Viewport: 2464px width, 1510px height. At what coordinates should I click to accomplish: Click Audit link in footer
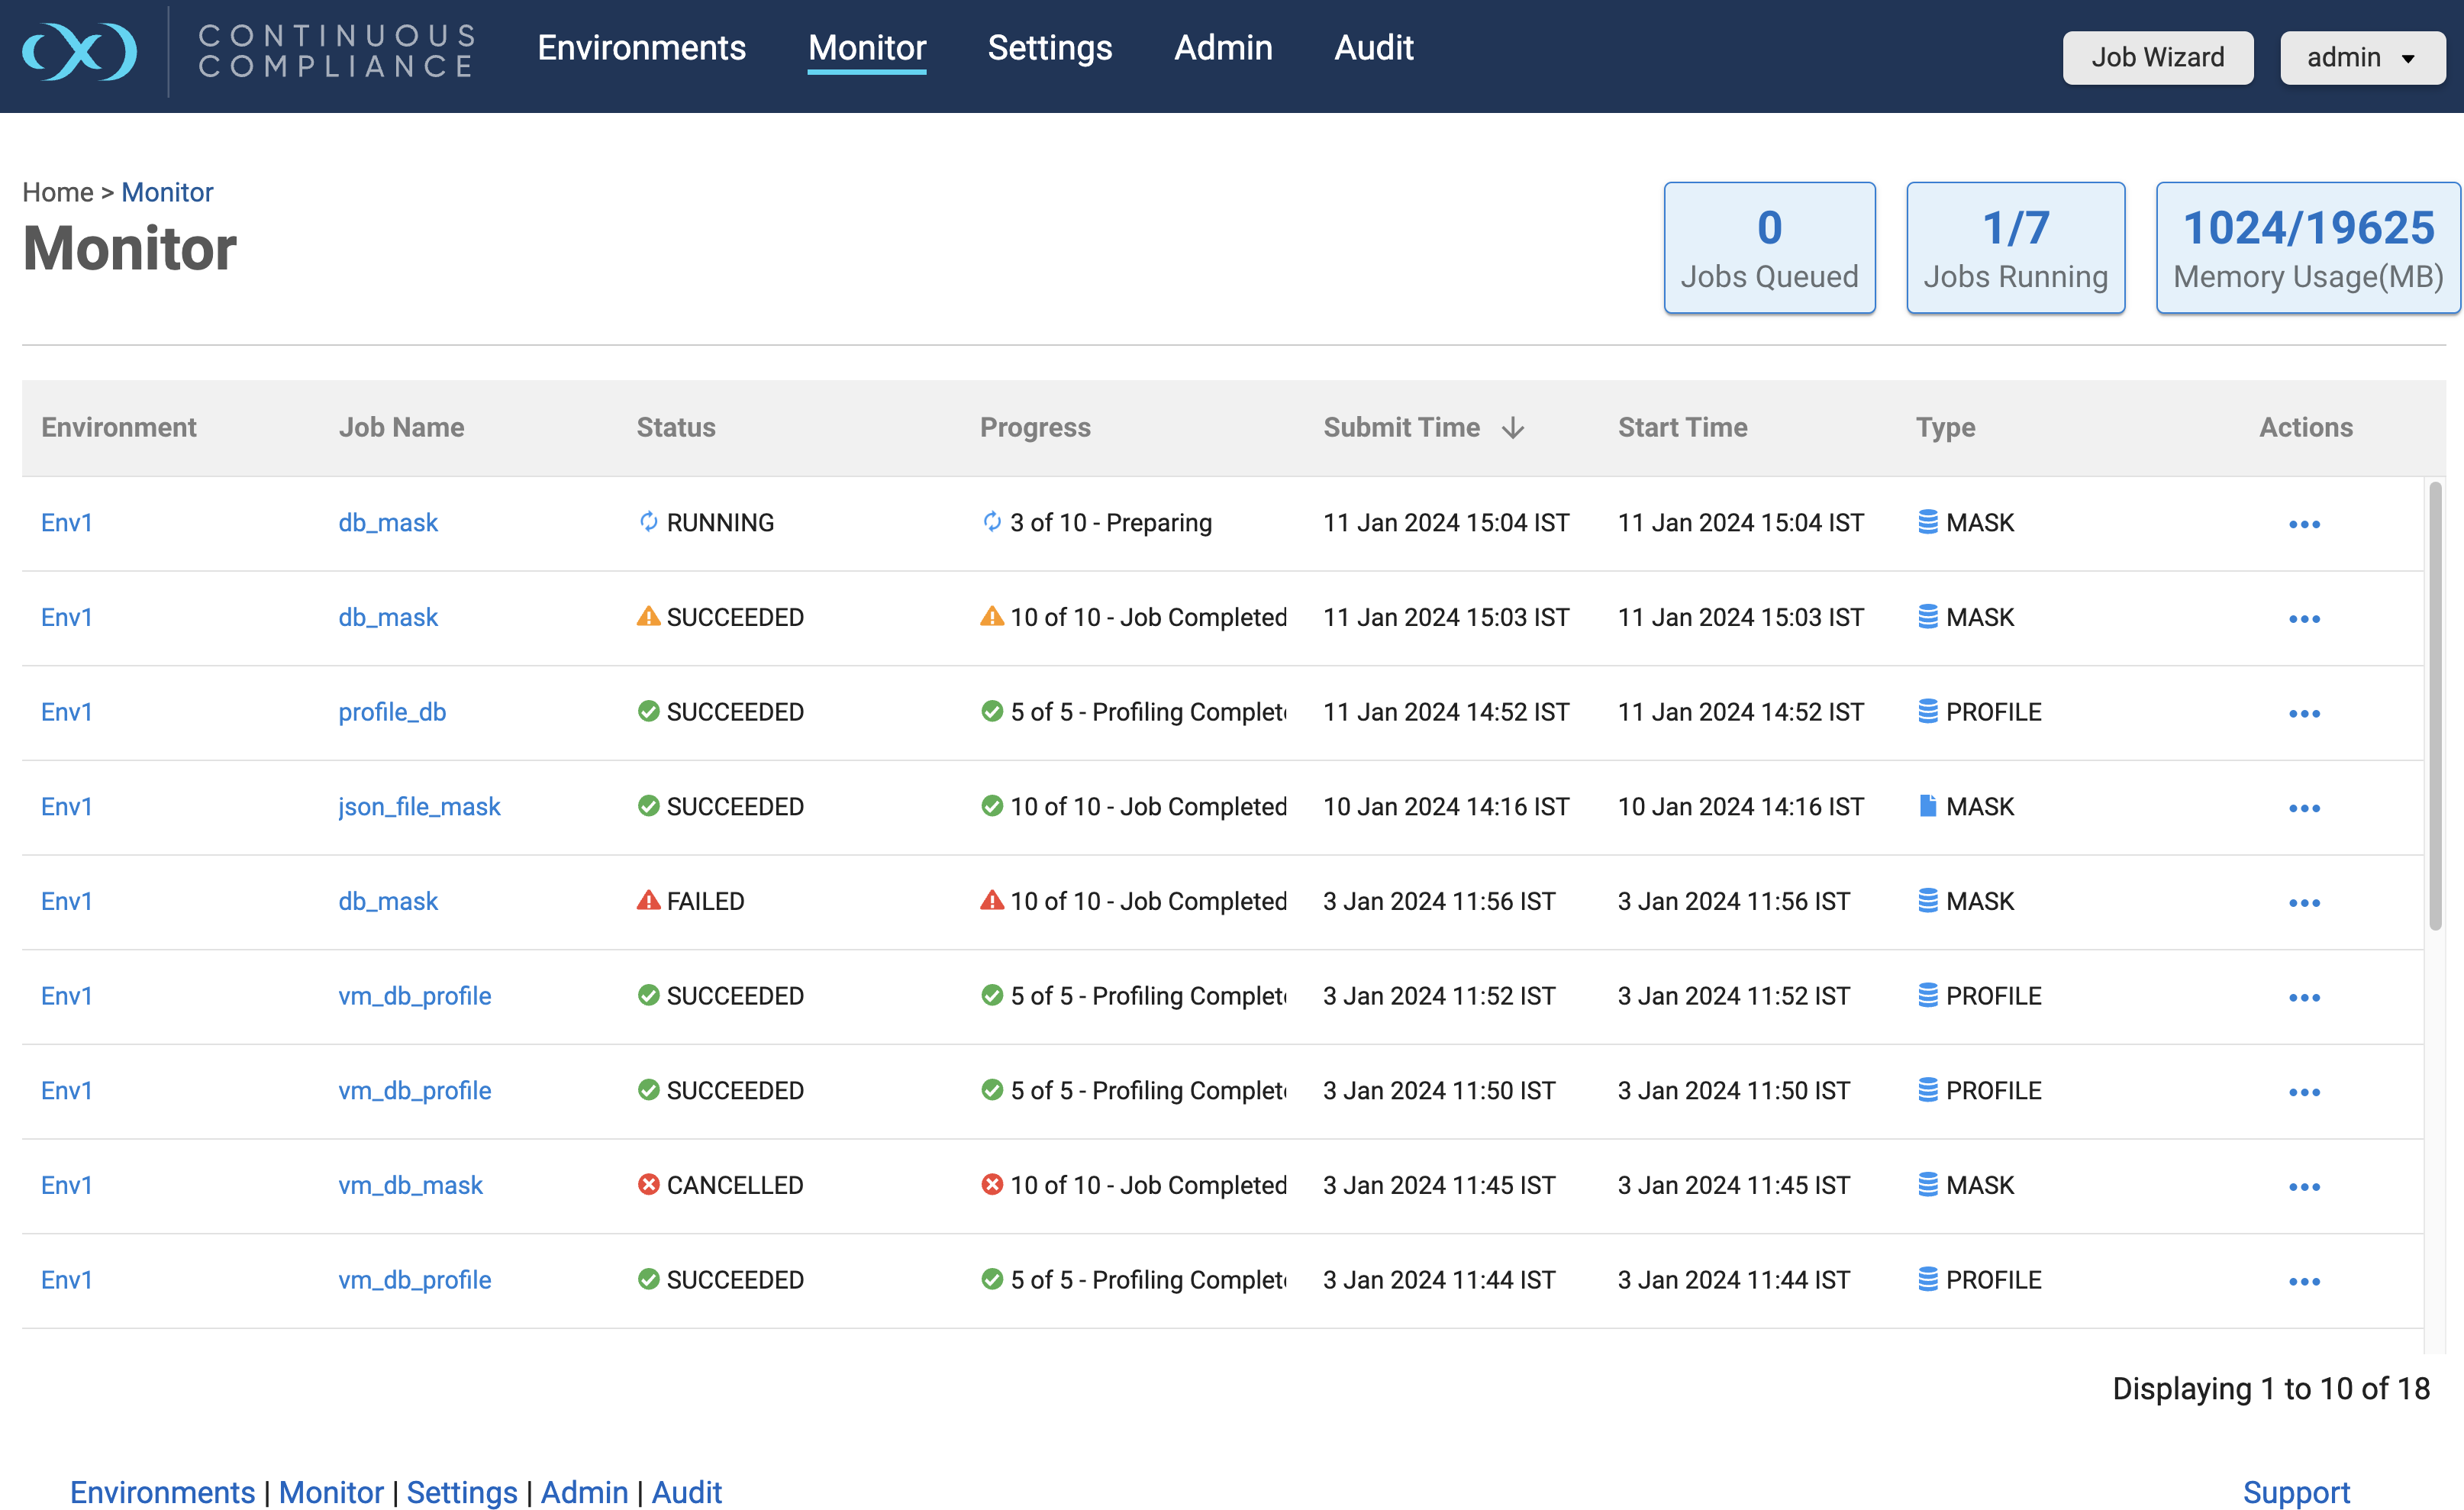tap(686, 1492)
